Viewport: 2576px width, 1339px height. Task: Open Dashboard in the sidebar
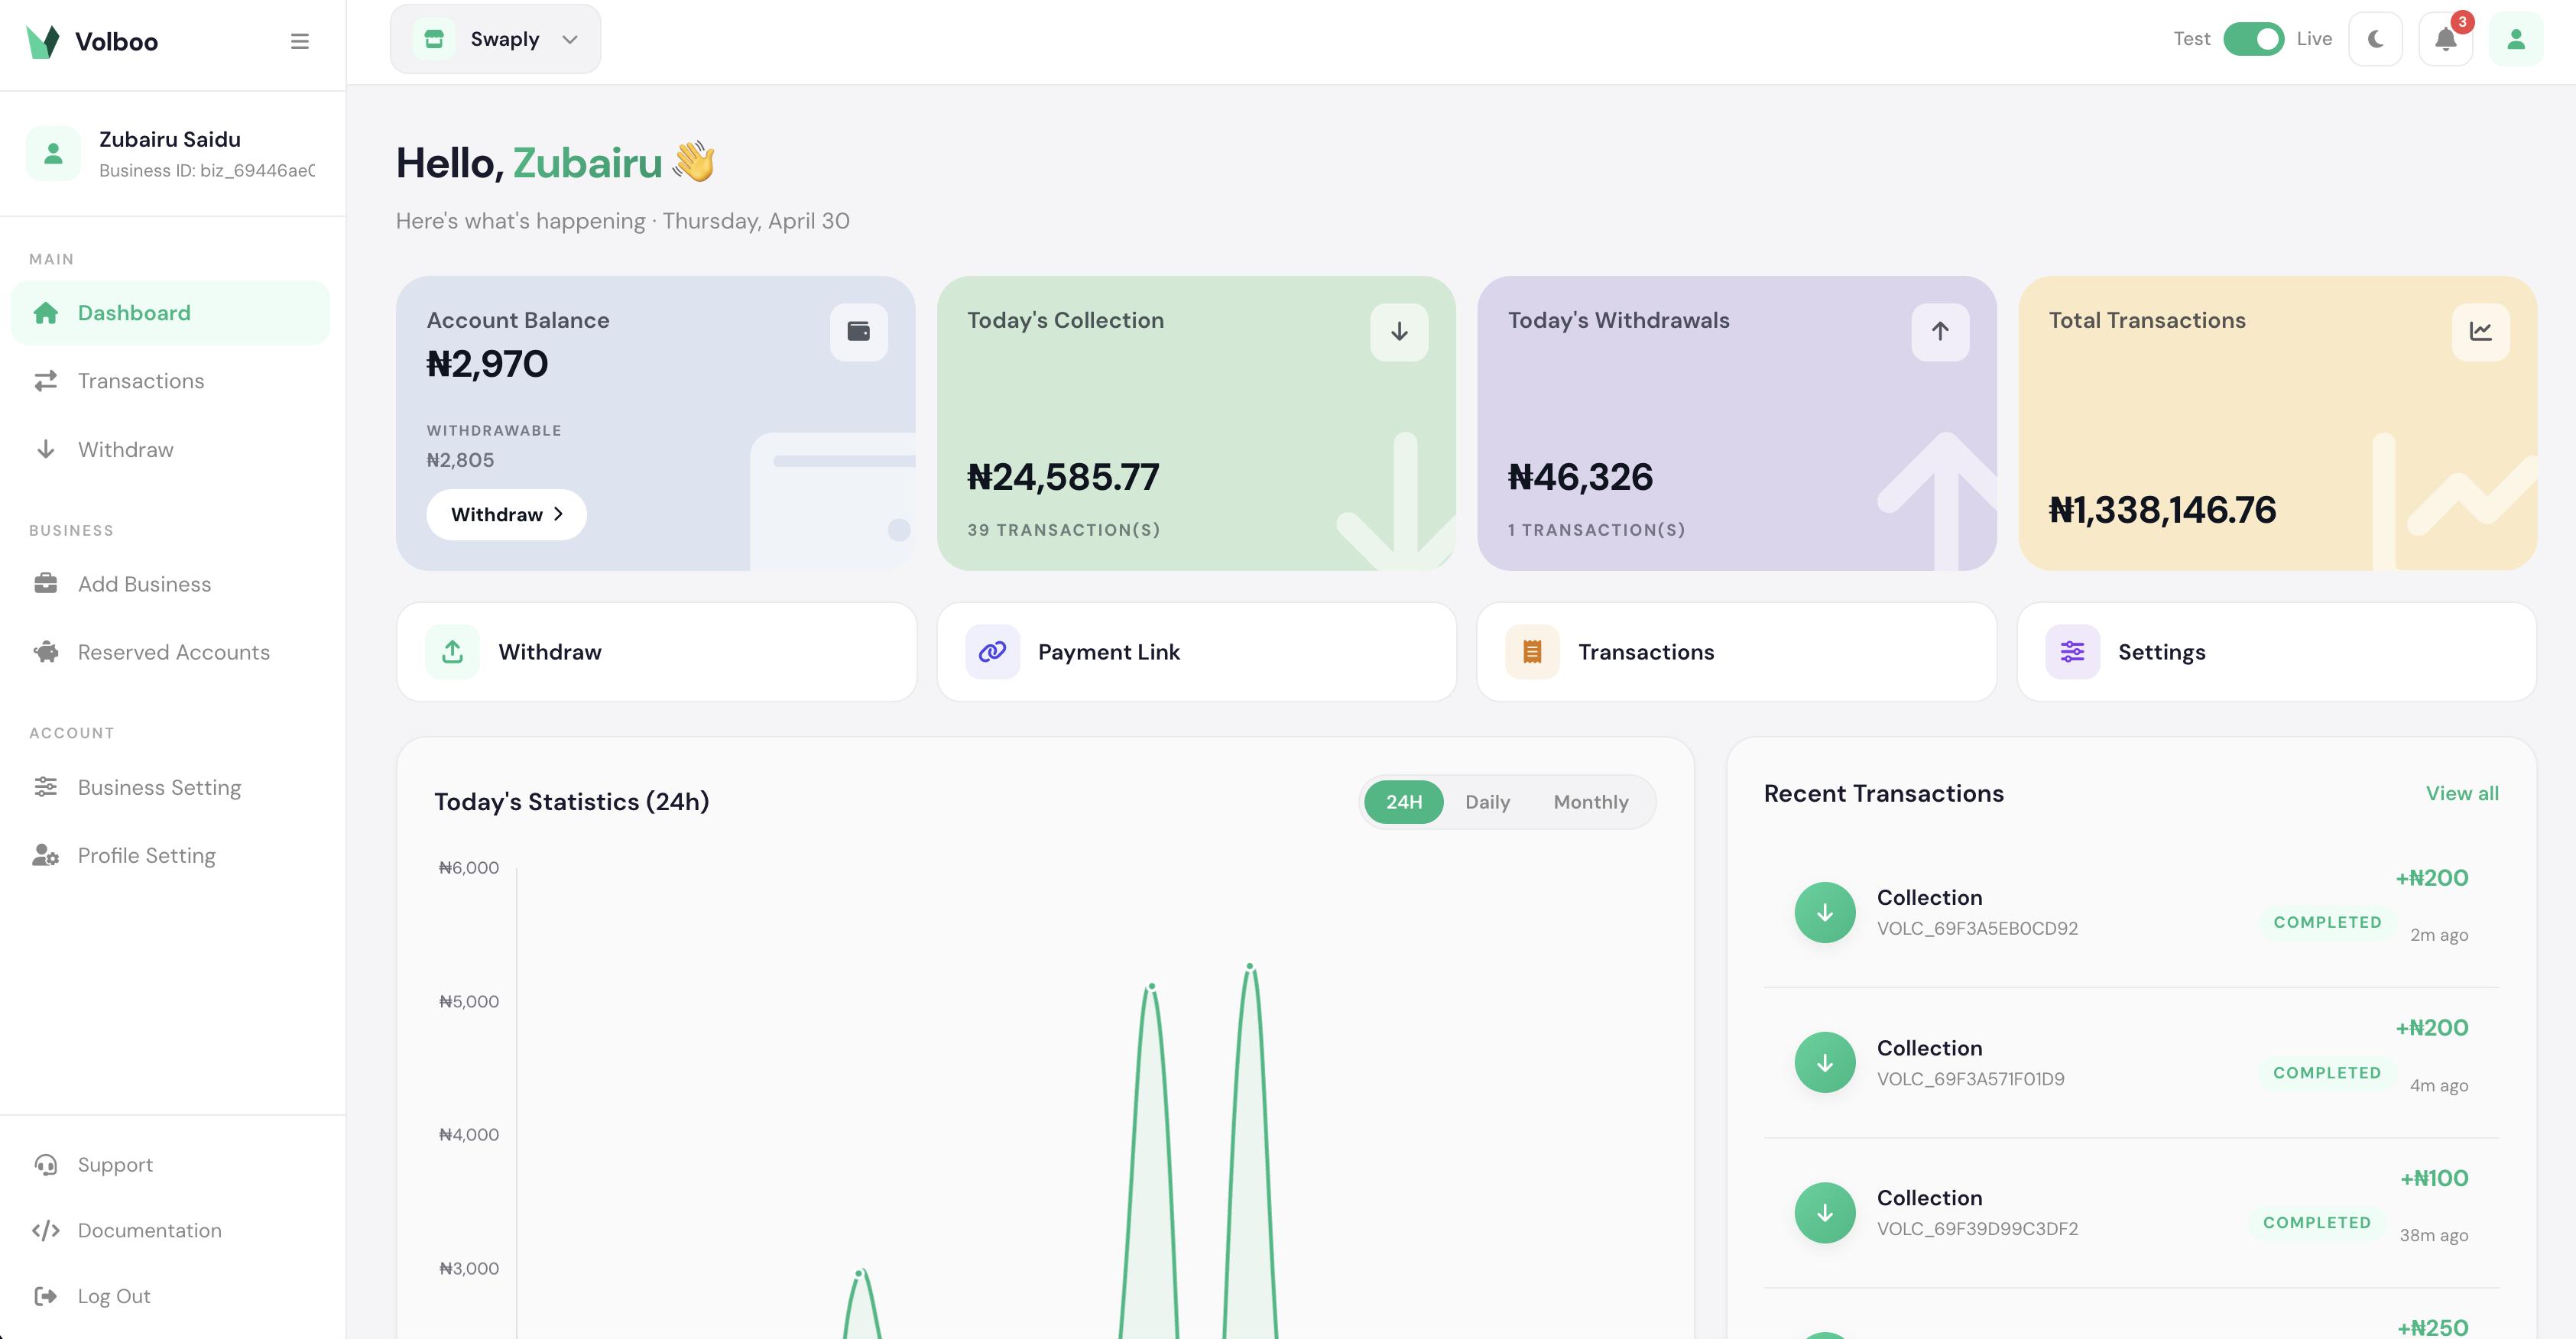point(170,313)
